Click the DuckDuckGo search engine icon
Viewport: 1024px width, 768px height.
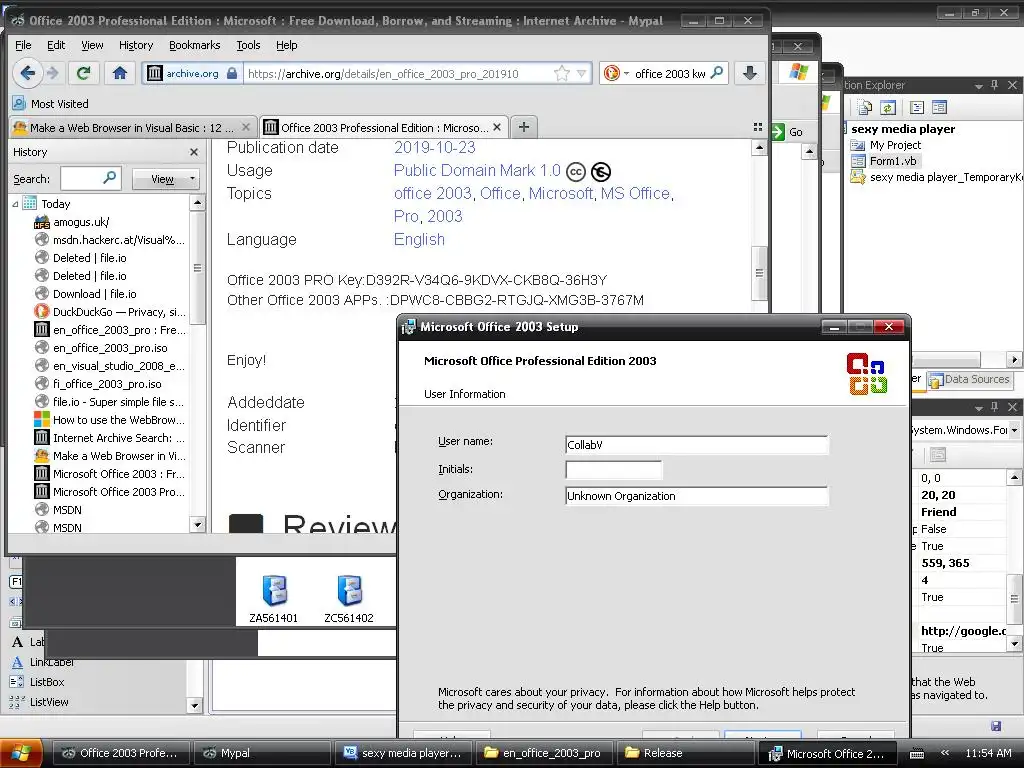pyautogui.click(x=612, y=73)
